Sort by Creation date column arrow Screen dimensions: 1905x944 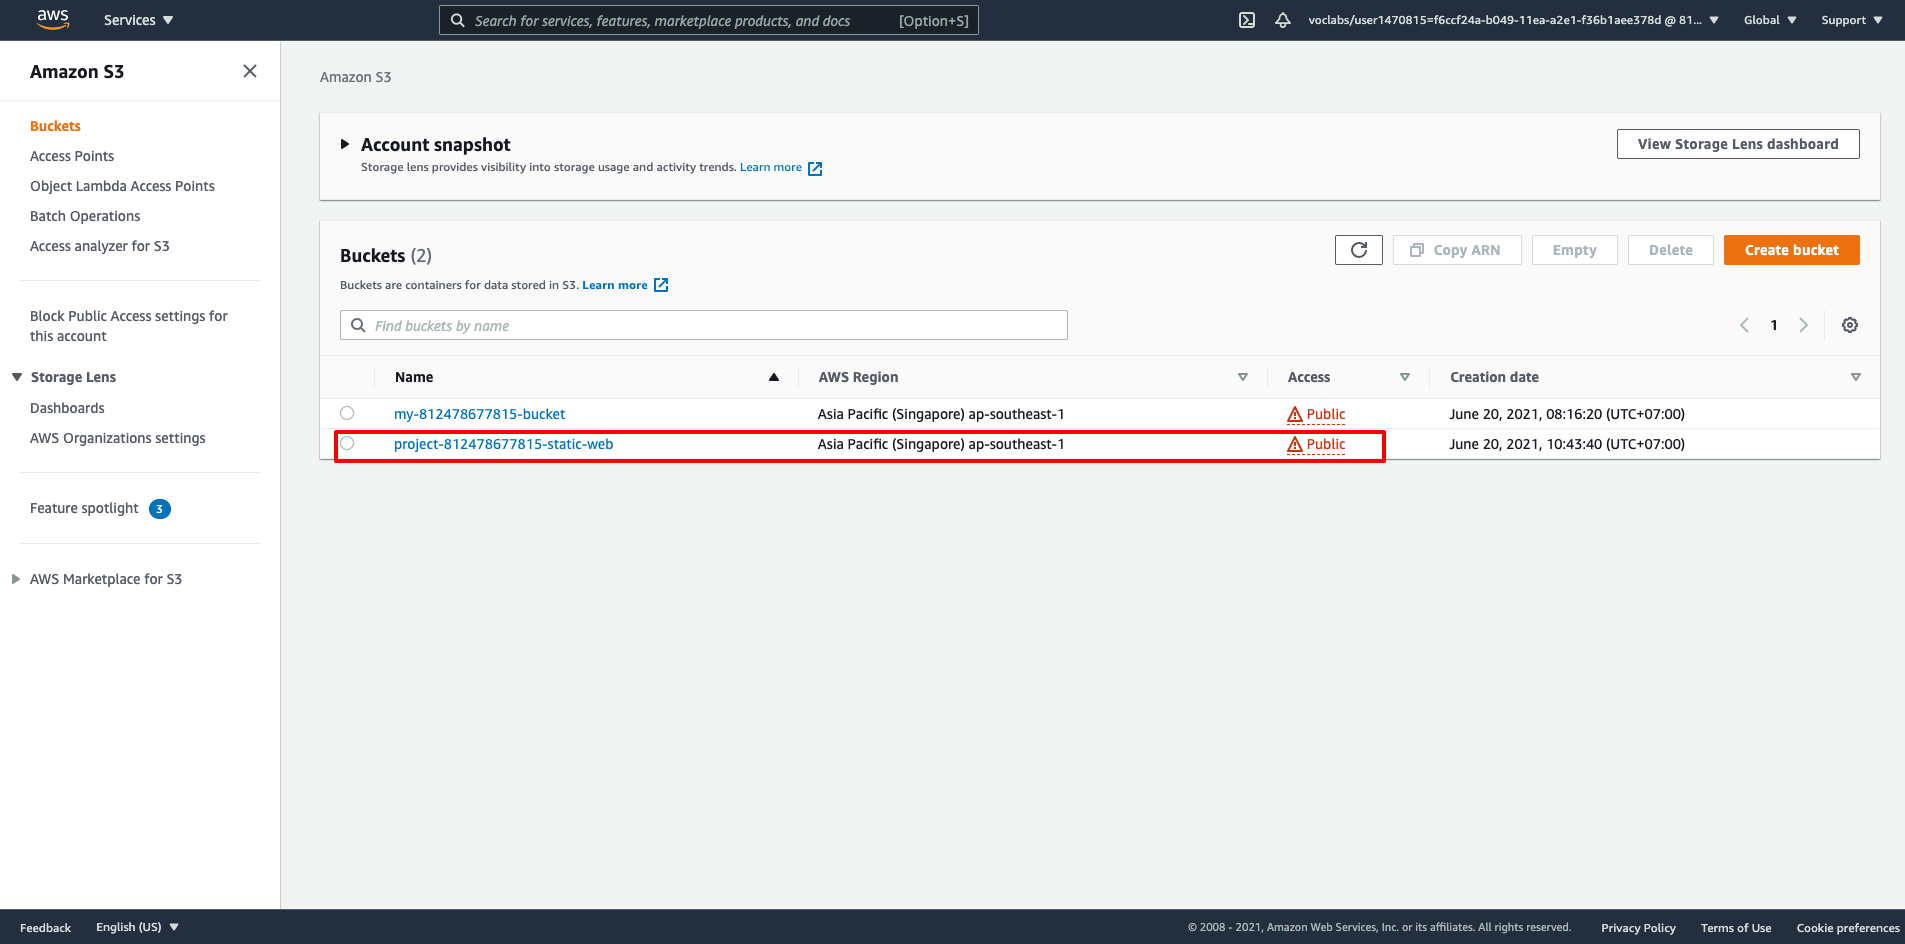point(1856,377)
